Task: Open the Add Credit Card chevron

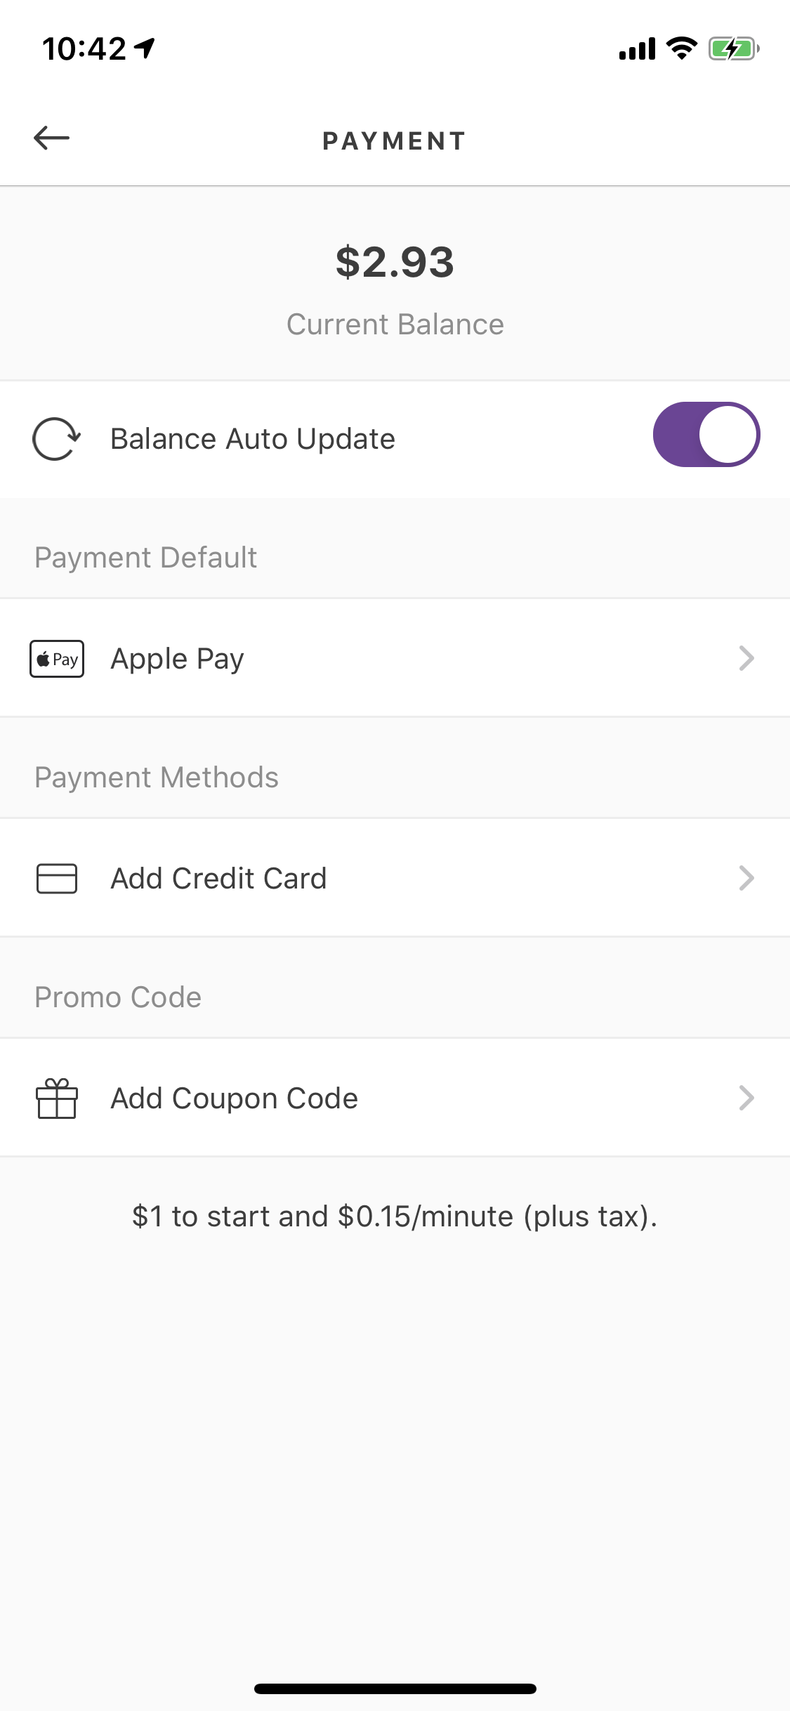Action: point(746,878)
